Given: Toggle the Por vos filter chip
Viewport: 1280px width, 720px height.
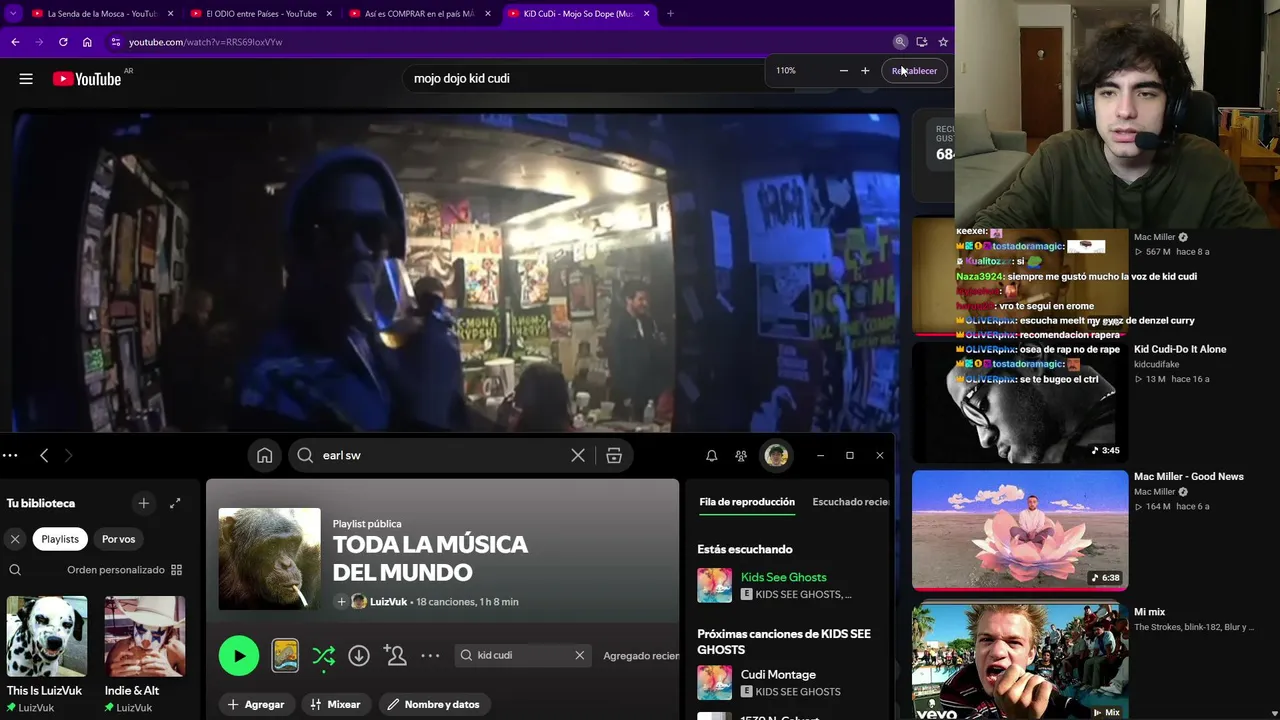Looking at the screenshot, I should point(118,539).
